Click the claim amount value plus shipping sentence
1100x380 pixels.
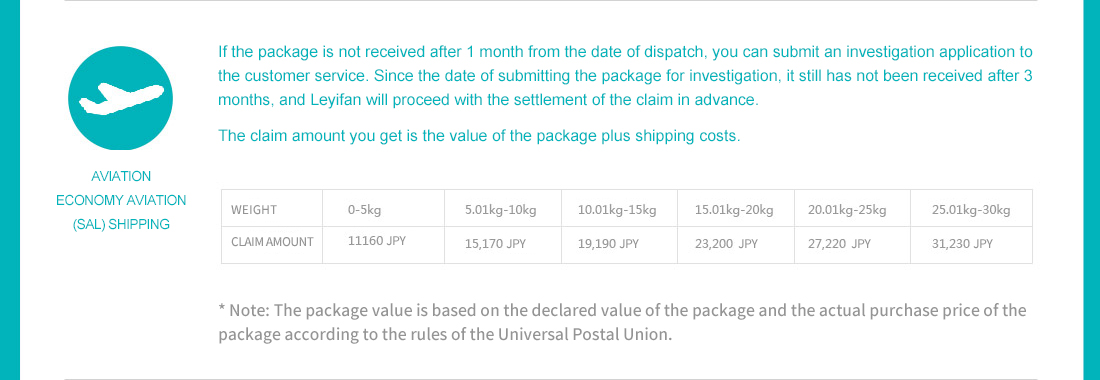(479, 135)
